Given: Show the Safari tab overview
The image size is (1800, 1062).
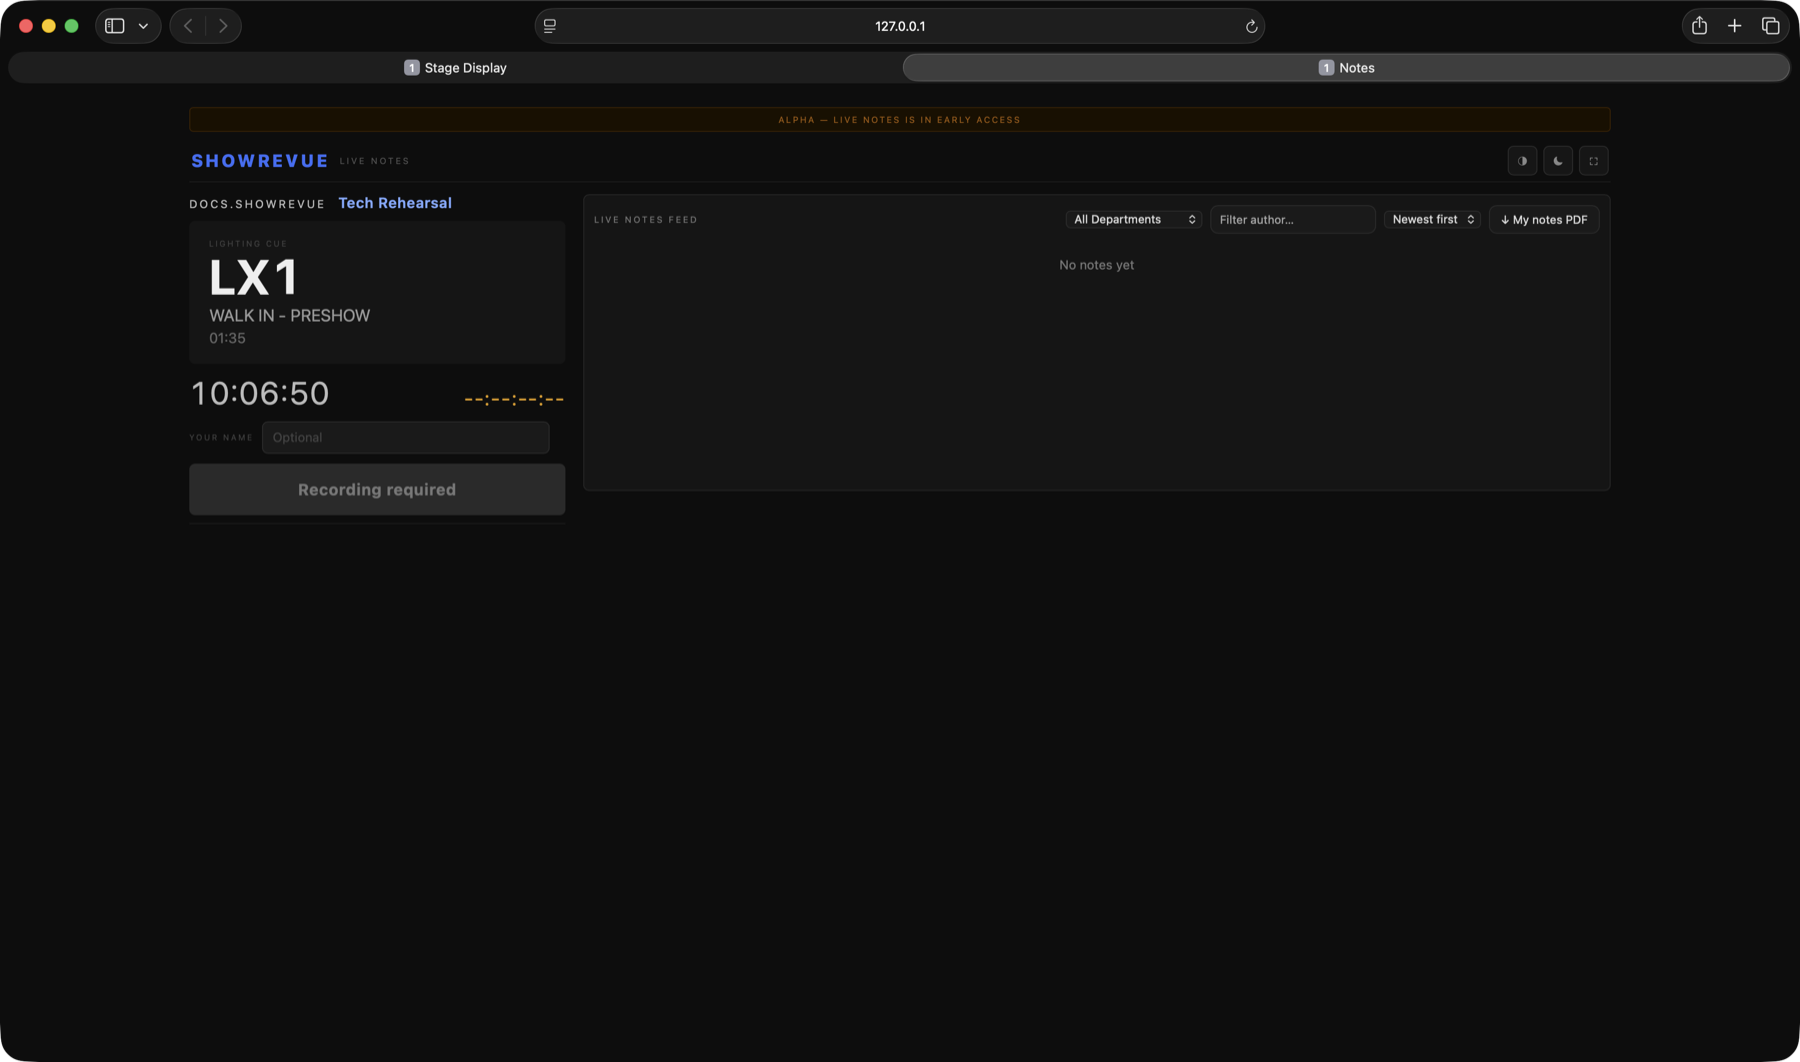Looking at the screenshot, I should [1770, 26].
